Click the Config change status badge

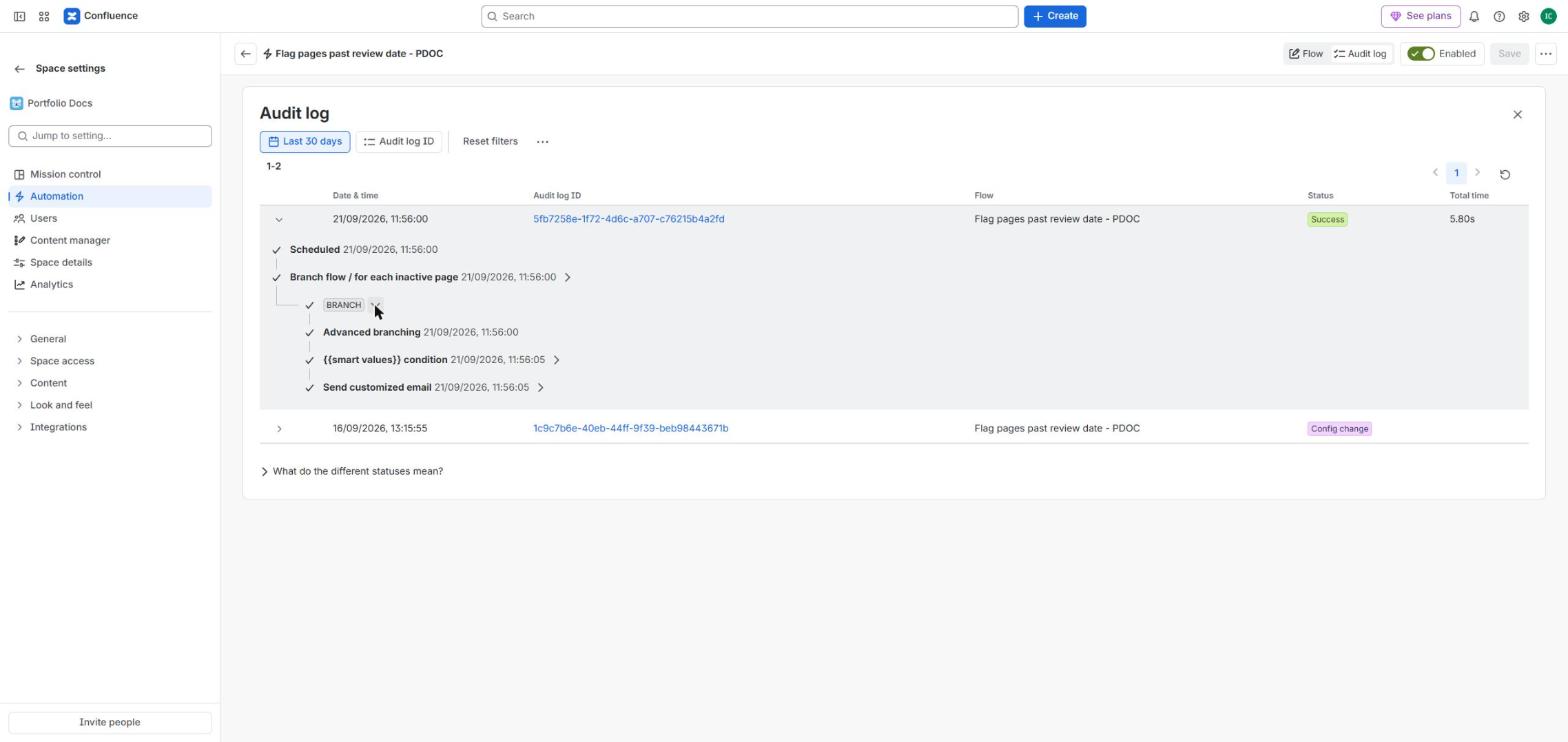[1339, 429]
